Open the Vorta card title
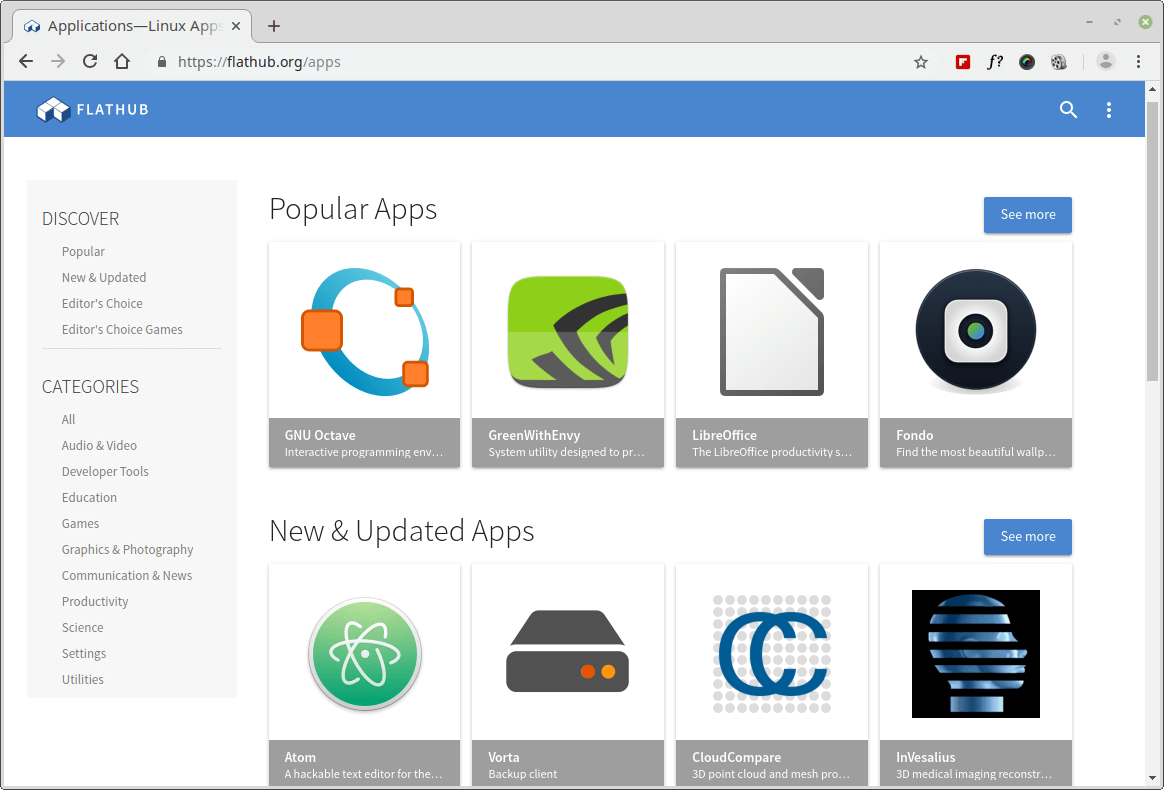Screen dimensions: 1164x790 (x=503, y=757)
